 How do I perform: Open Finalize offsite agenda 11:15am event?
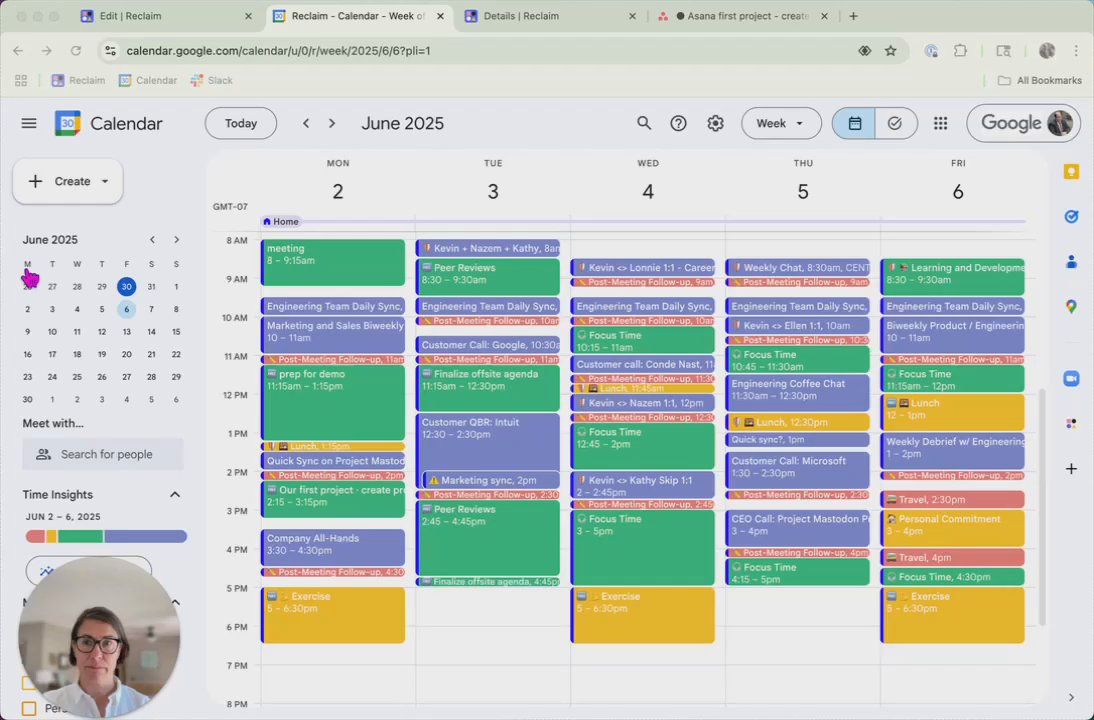[488, 388]
